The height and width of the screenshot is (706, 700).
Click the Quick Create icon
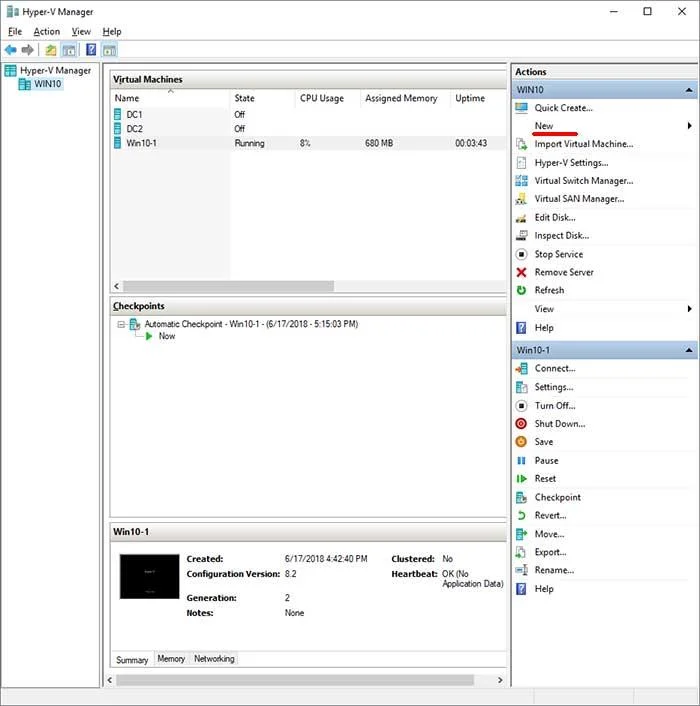point(521,108)
